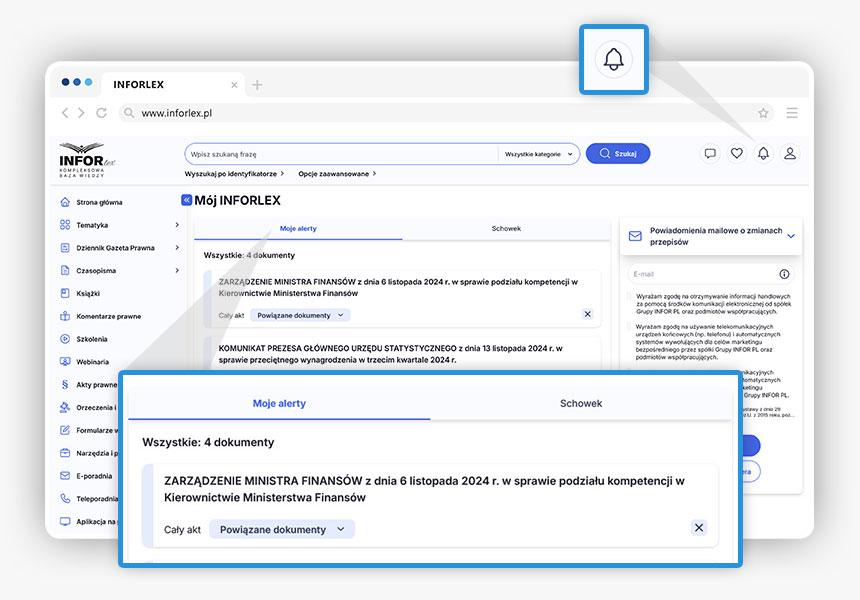
Task: Open Komentarze prawne in the sidebar
Action: [108, 316]
